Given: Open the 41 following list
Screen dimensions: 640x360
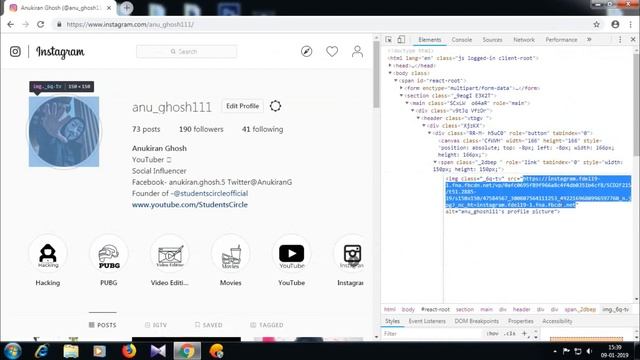Looking at the screenshot, I should click(262, 129).
